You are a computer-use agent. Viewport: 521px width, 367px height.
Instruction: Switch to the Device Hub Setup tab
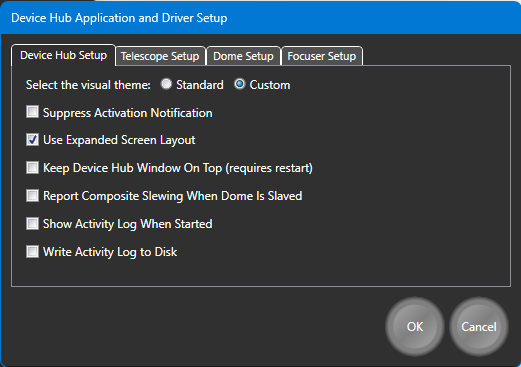tap(63, 55)
